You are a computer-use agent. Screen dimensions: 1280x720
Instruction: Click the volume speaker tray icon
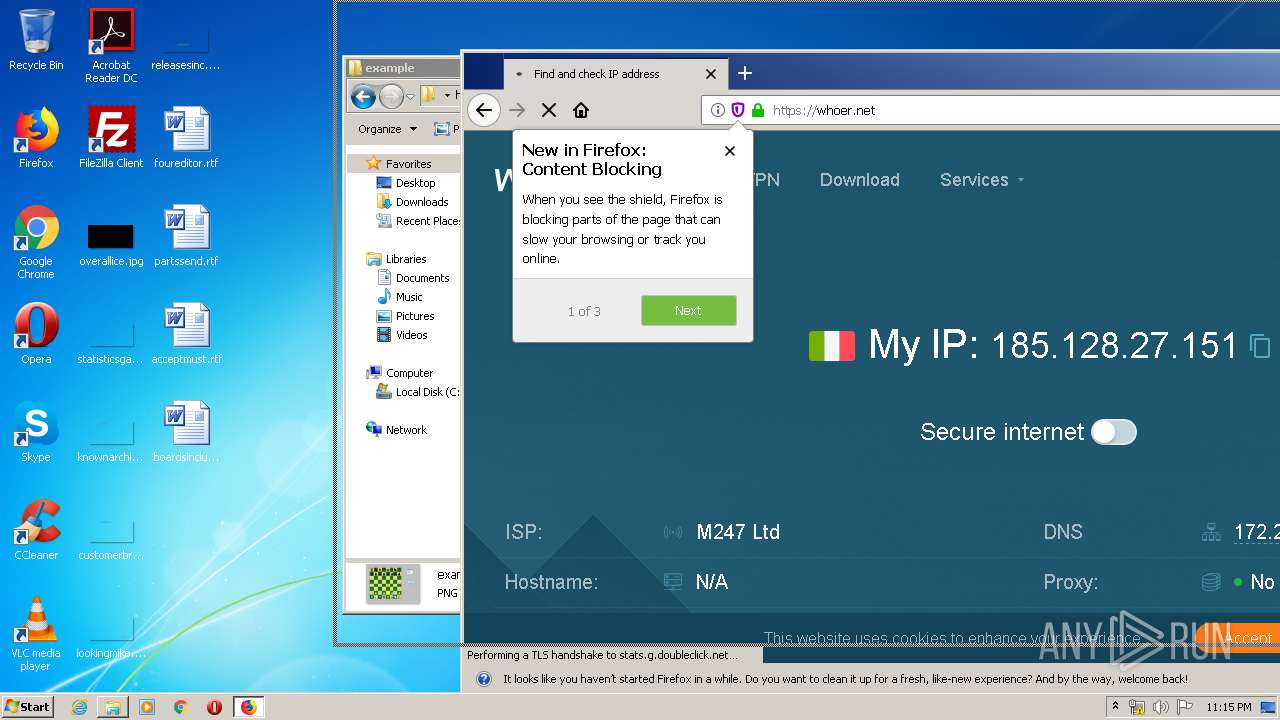1159,707
